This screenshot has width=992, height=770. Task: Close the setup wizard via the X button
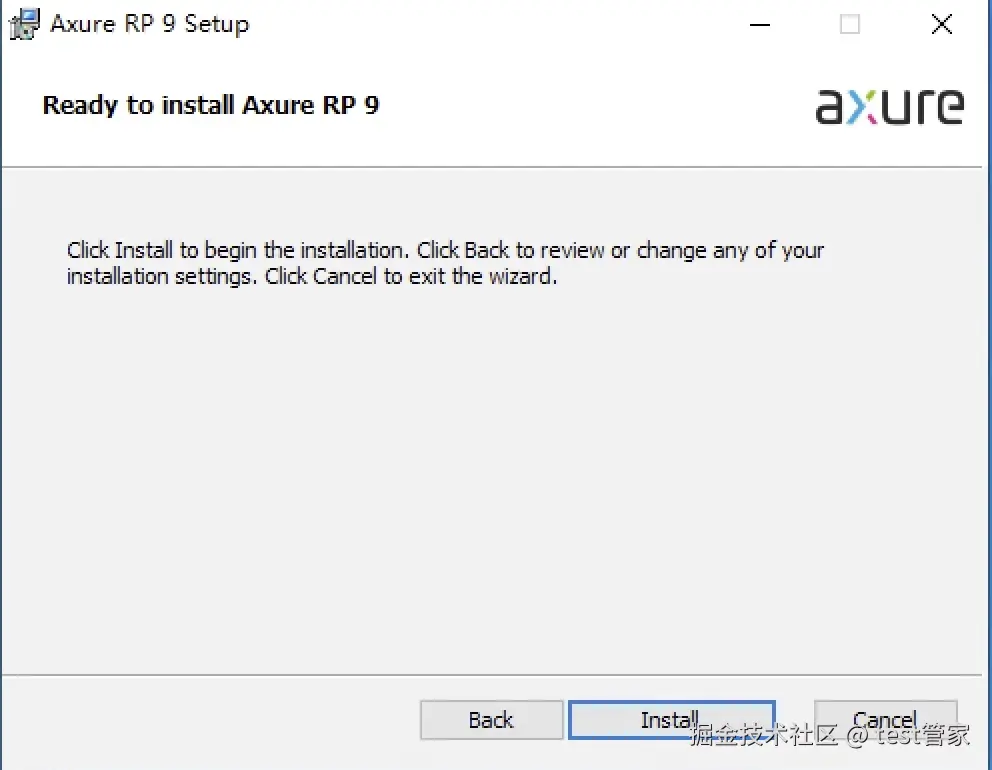941,24
